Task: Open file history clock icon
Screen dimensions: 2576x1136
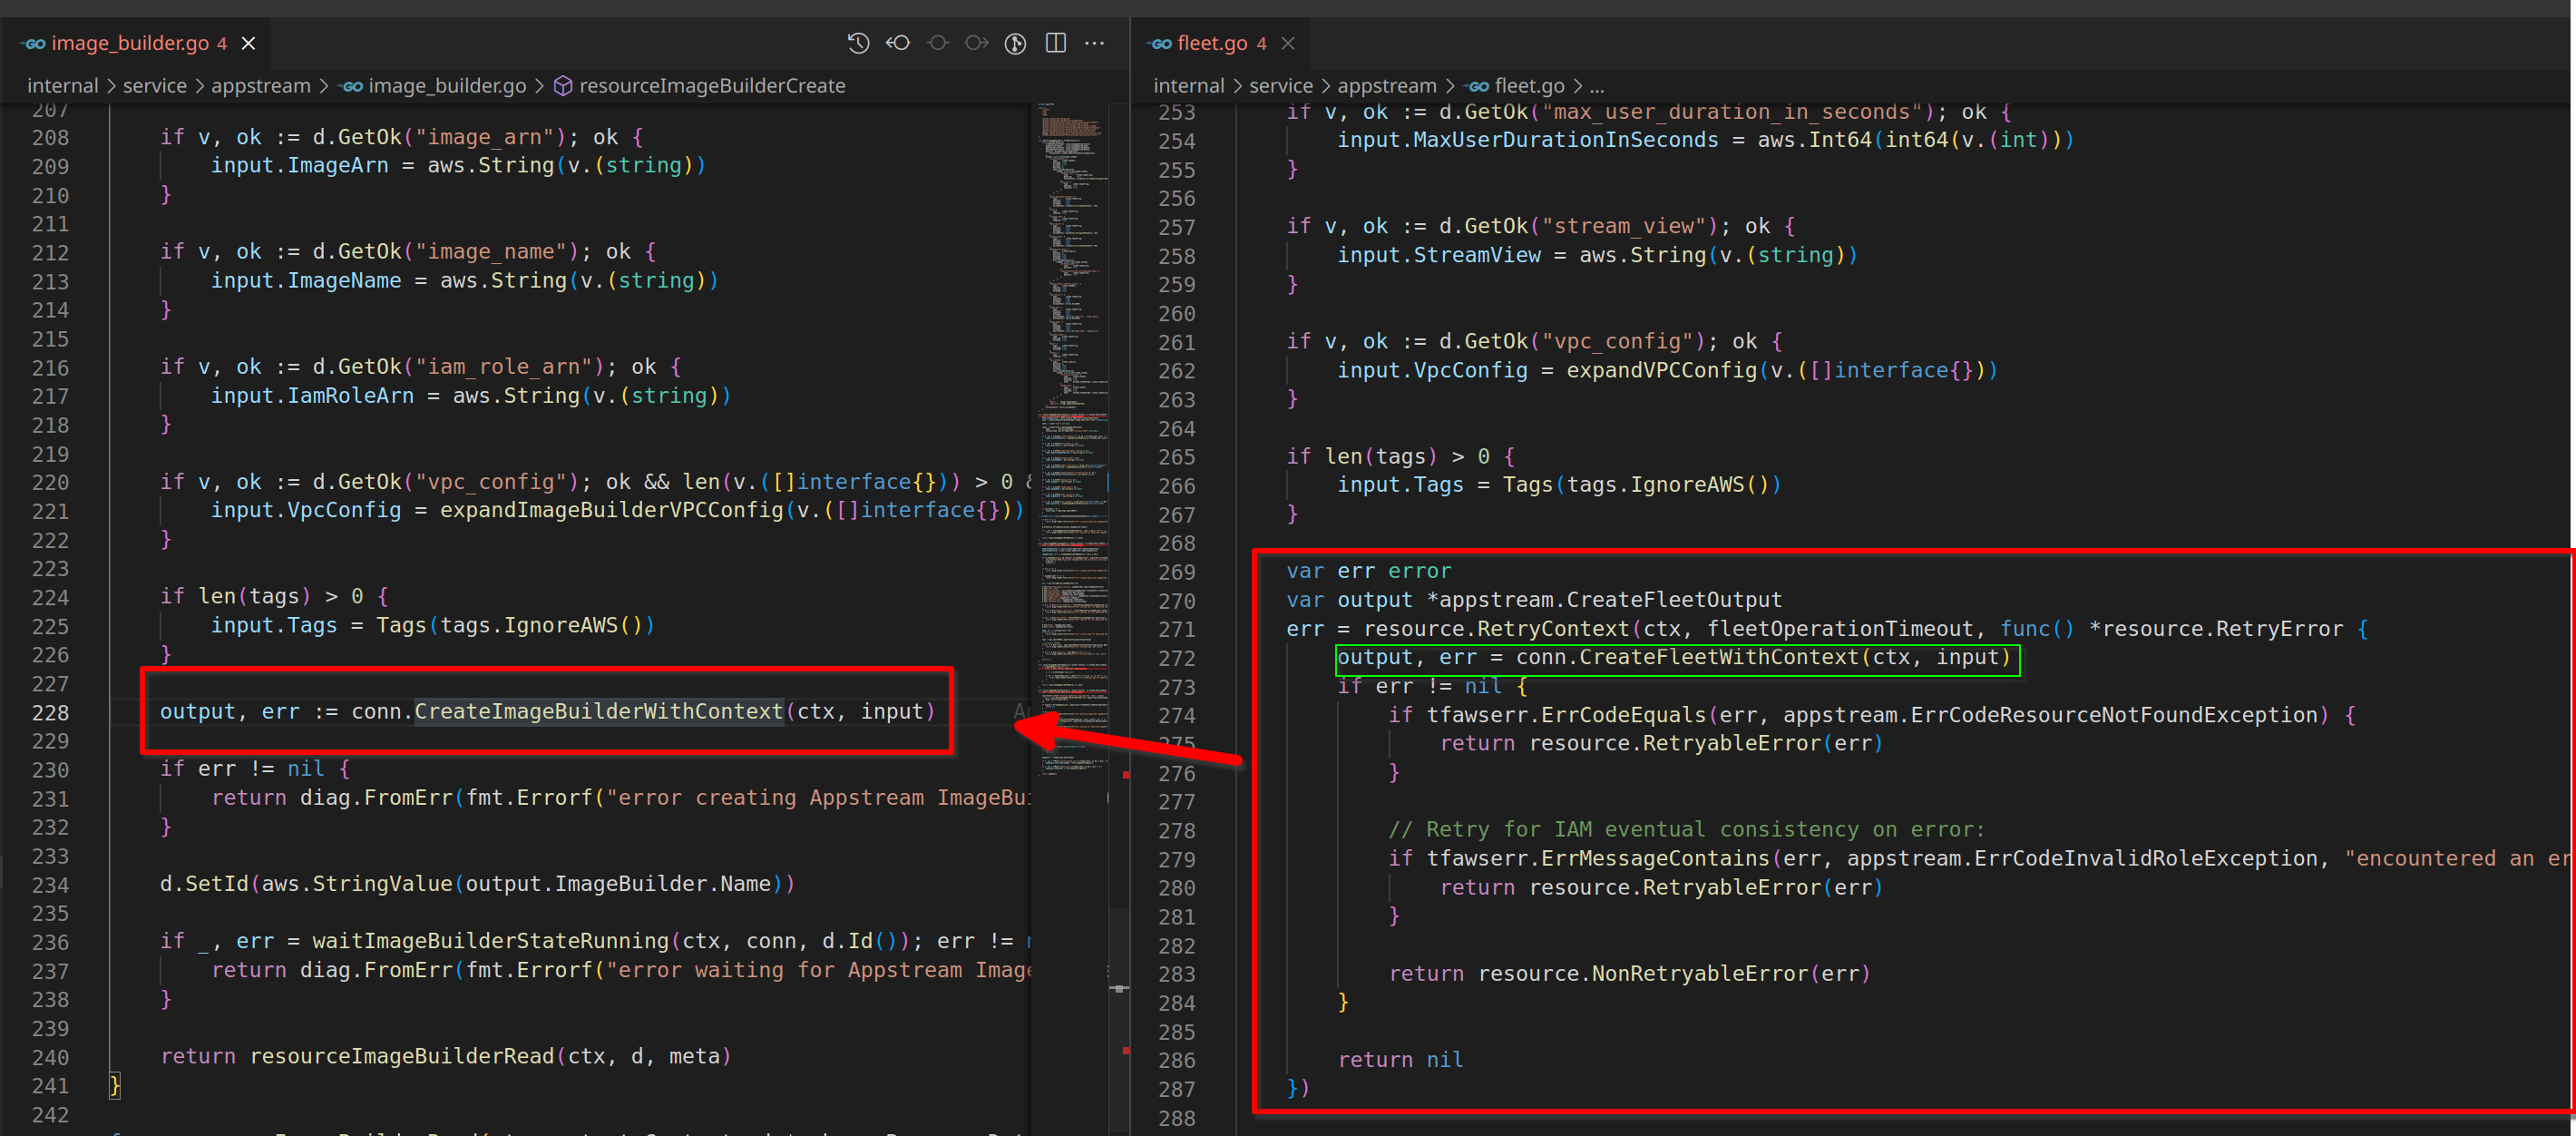Action: pyautogui.click(x=858, y=43)
